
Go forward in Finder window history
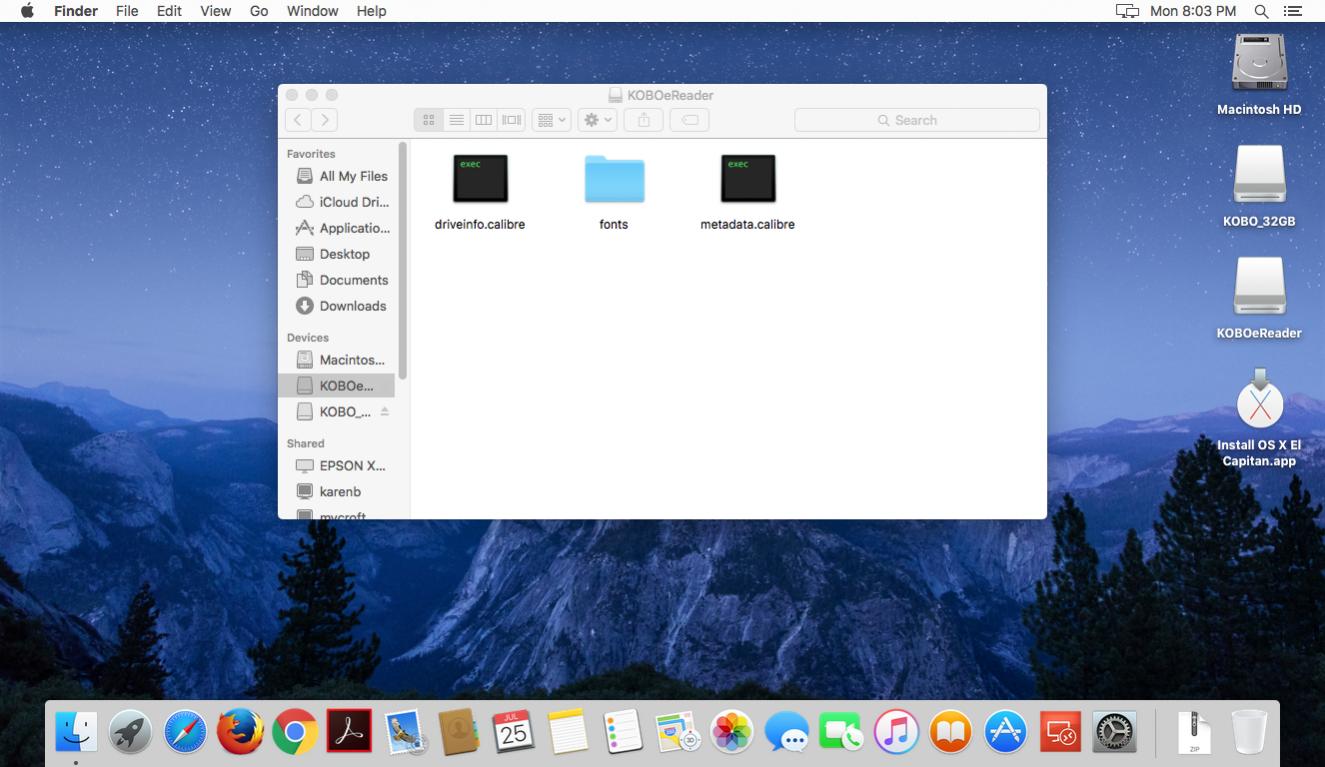pos(324,120)
